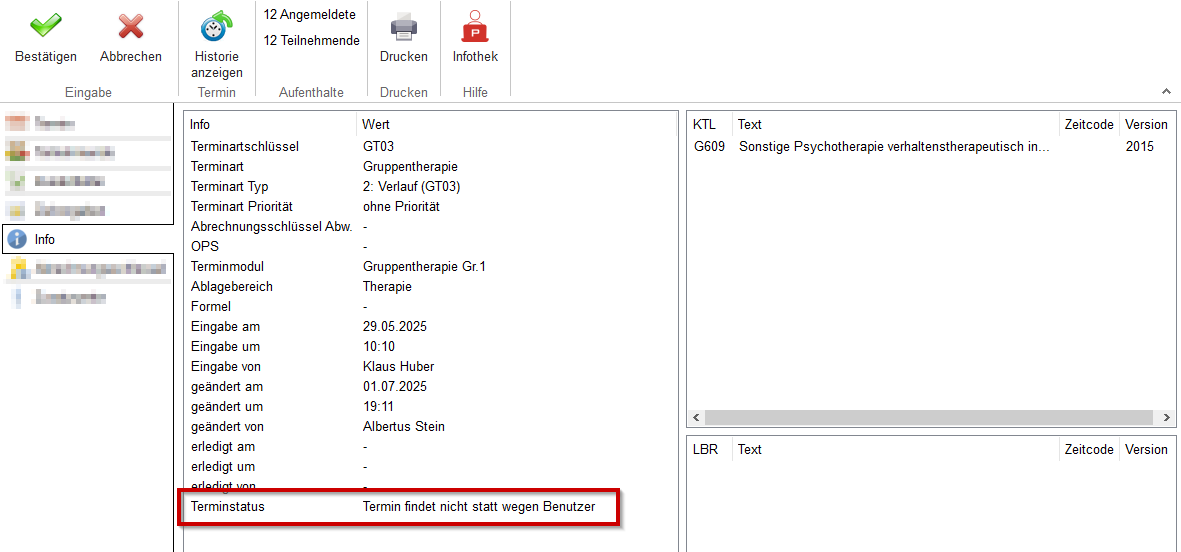
Task: Click the 12 Angemeldete label
Action: 310,14
